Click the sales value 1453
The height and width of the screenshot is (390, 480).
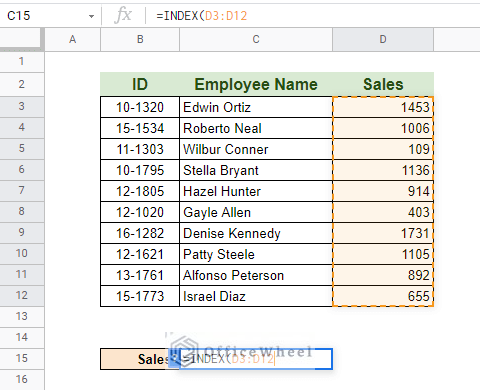pos(383,107)
